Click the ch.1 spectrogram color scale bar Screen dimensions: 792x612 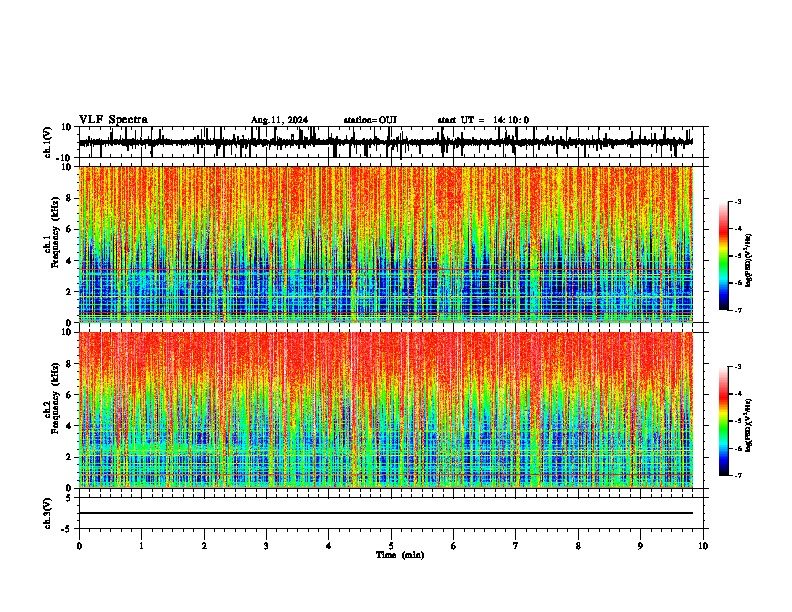[x=723, y=256]
